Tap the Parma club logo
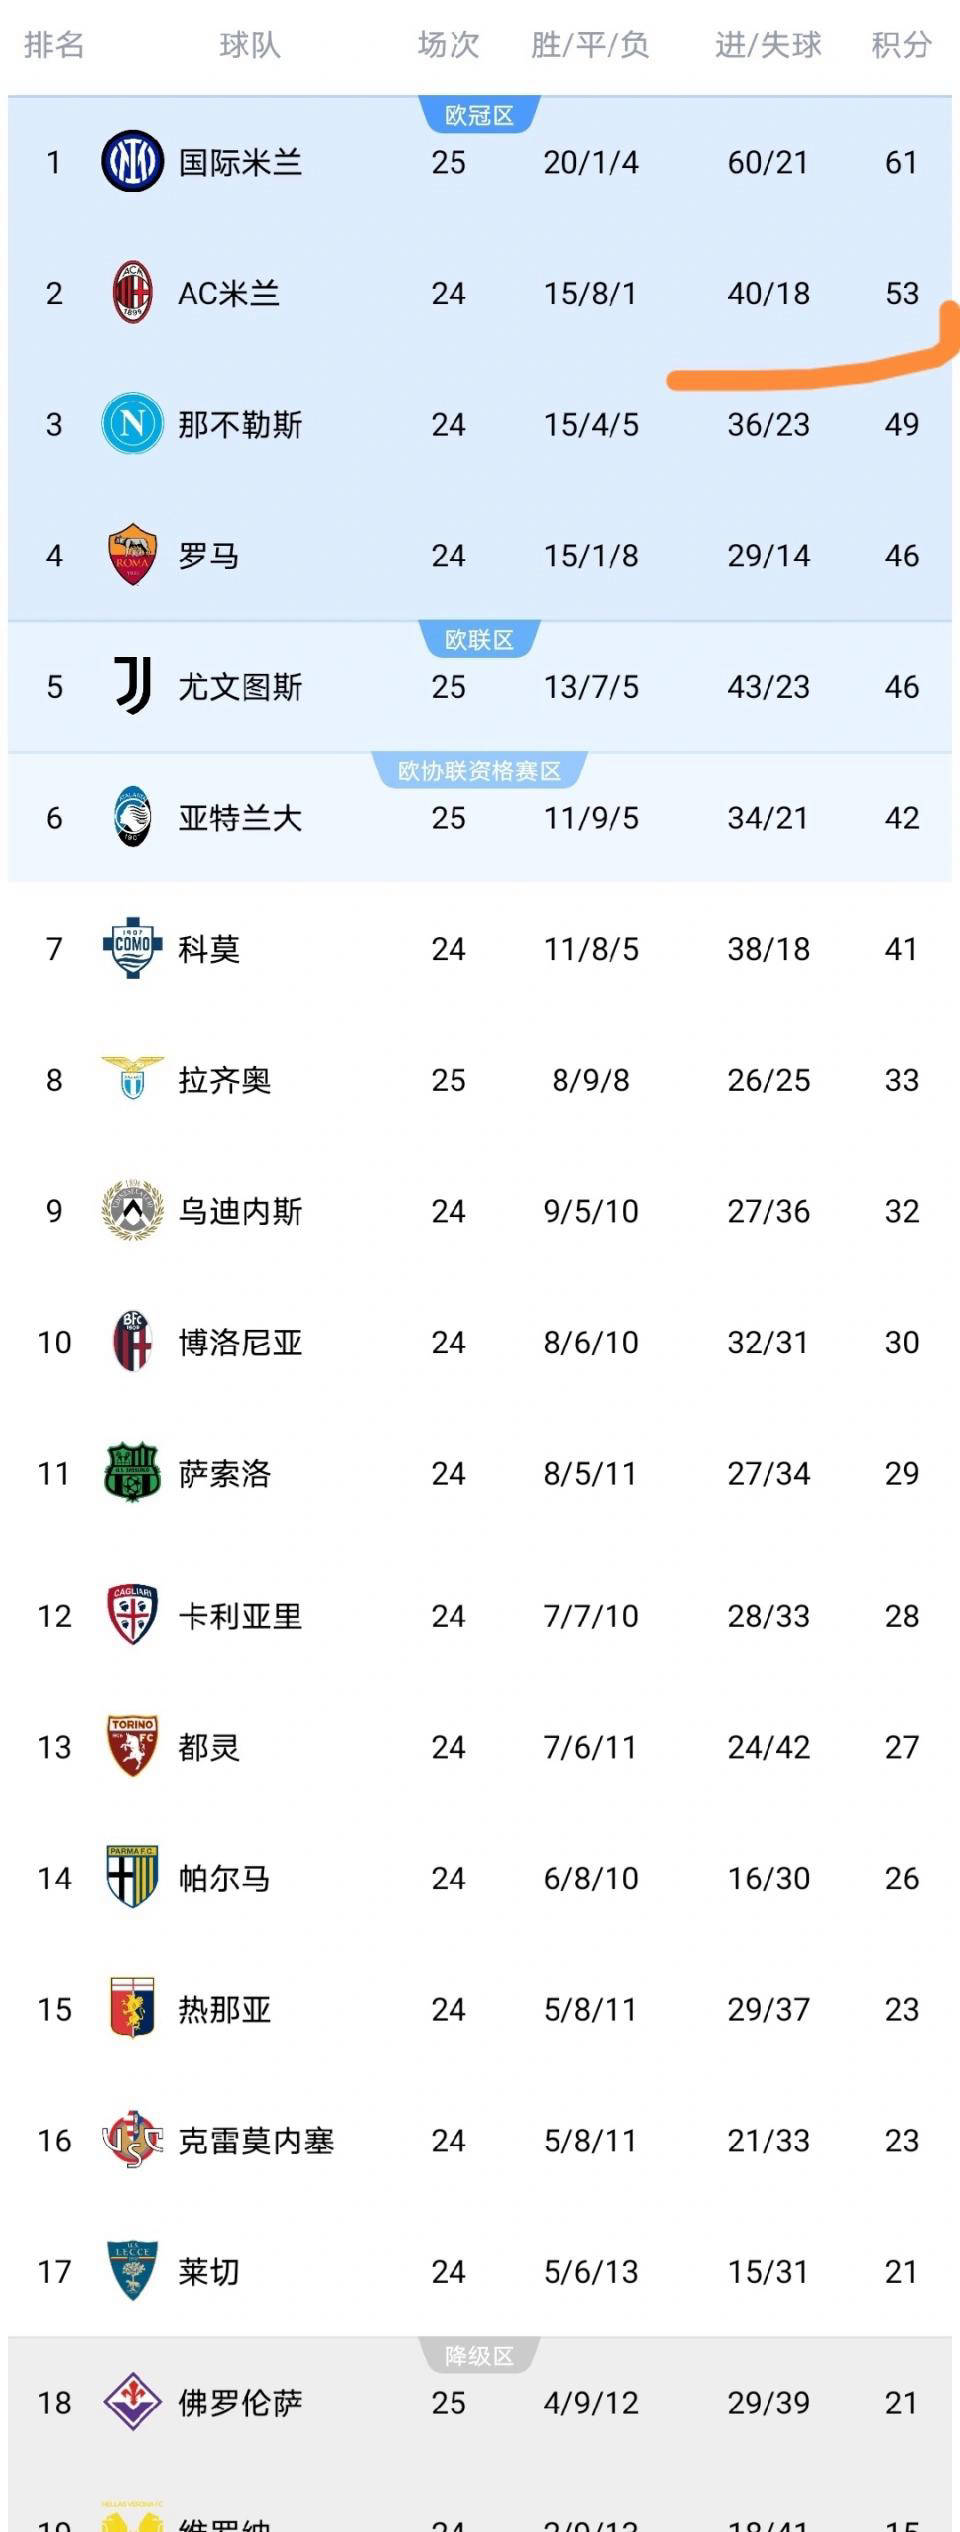Screen dimensions: 960x2532 click(x=132, y=1878)
